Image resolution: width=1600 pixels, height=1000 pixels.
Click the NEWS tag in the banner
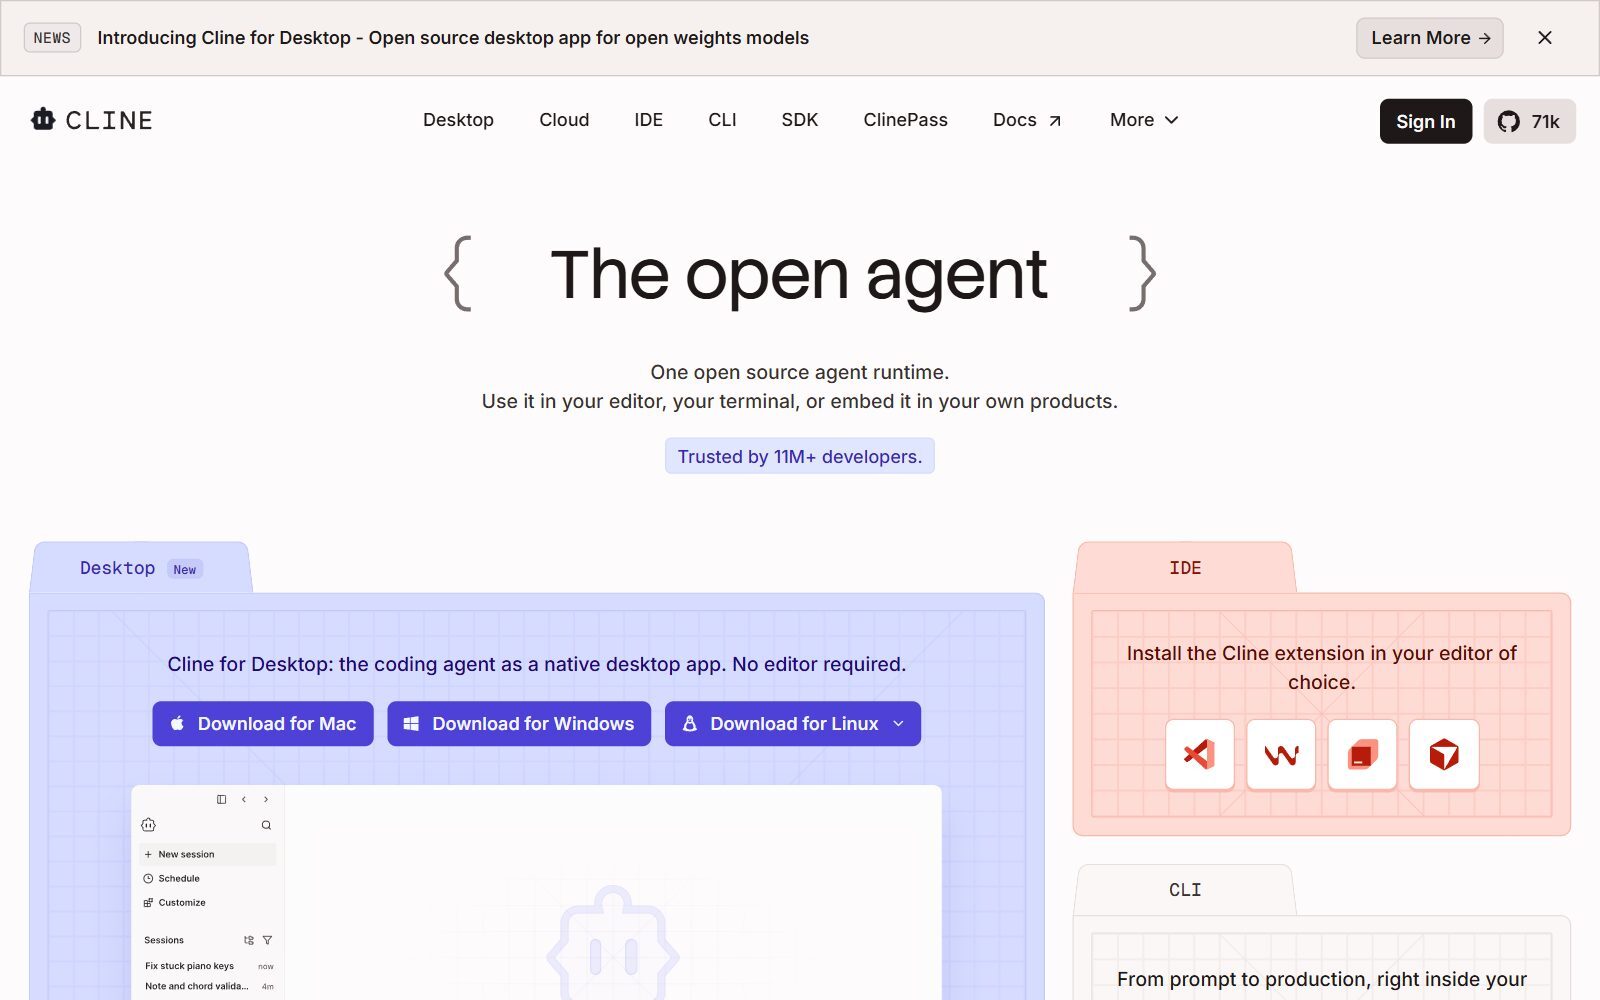point(52,38)
